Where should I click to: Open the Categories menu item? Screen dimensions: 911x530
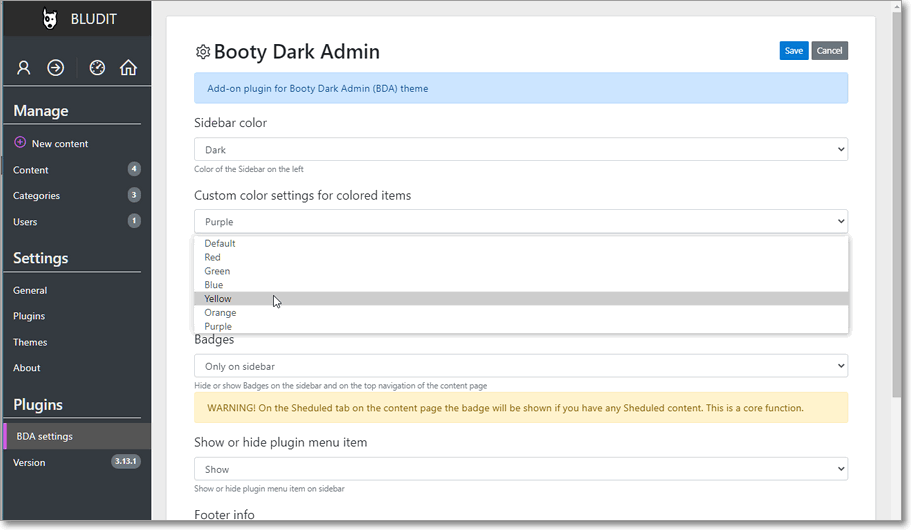[x=36, y=196]
